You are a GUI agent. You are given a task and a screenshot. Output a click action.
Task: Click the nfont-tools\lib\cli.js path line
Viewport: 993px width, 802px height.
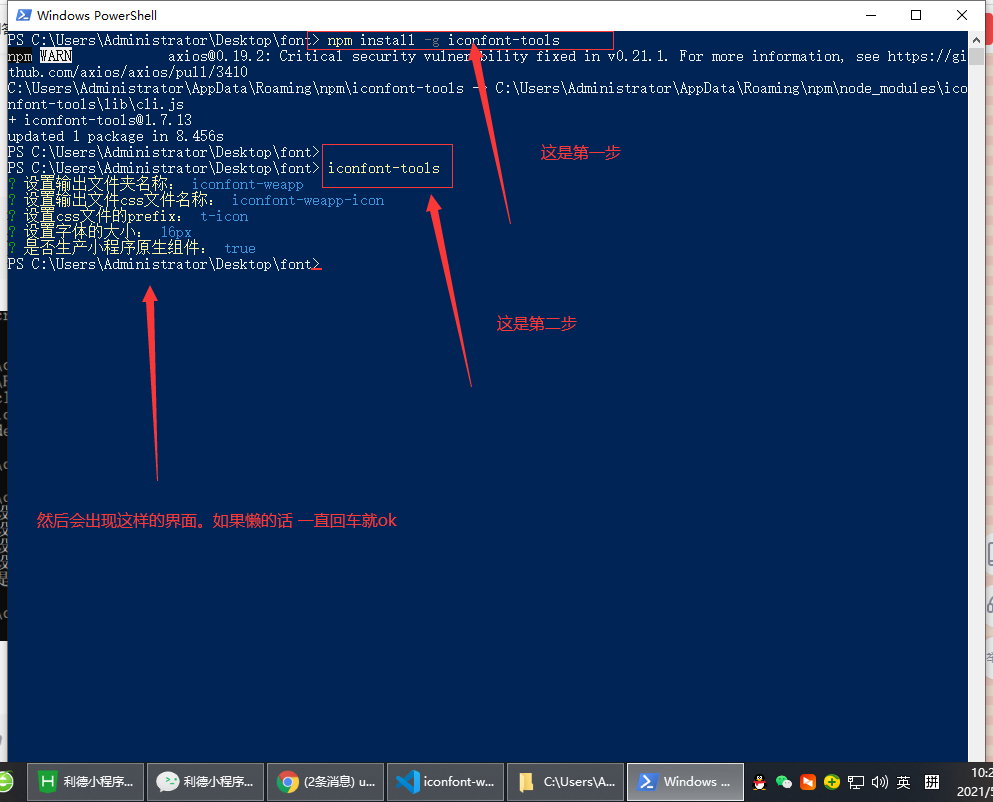click(96, 105)
